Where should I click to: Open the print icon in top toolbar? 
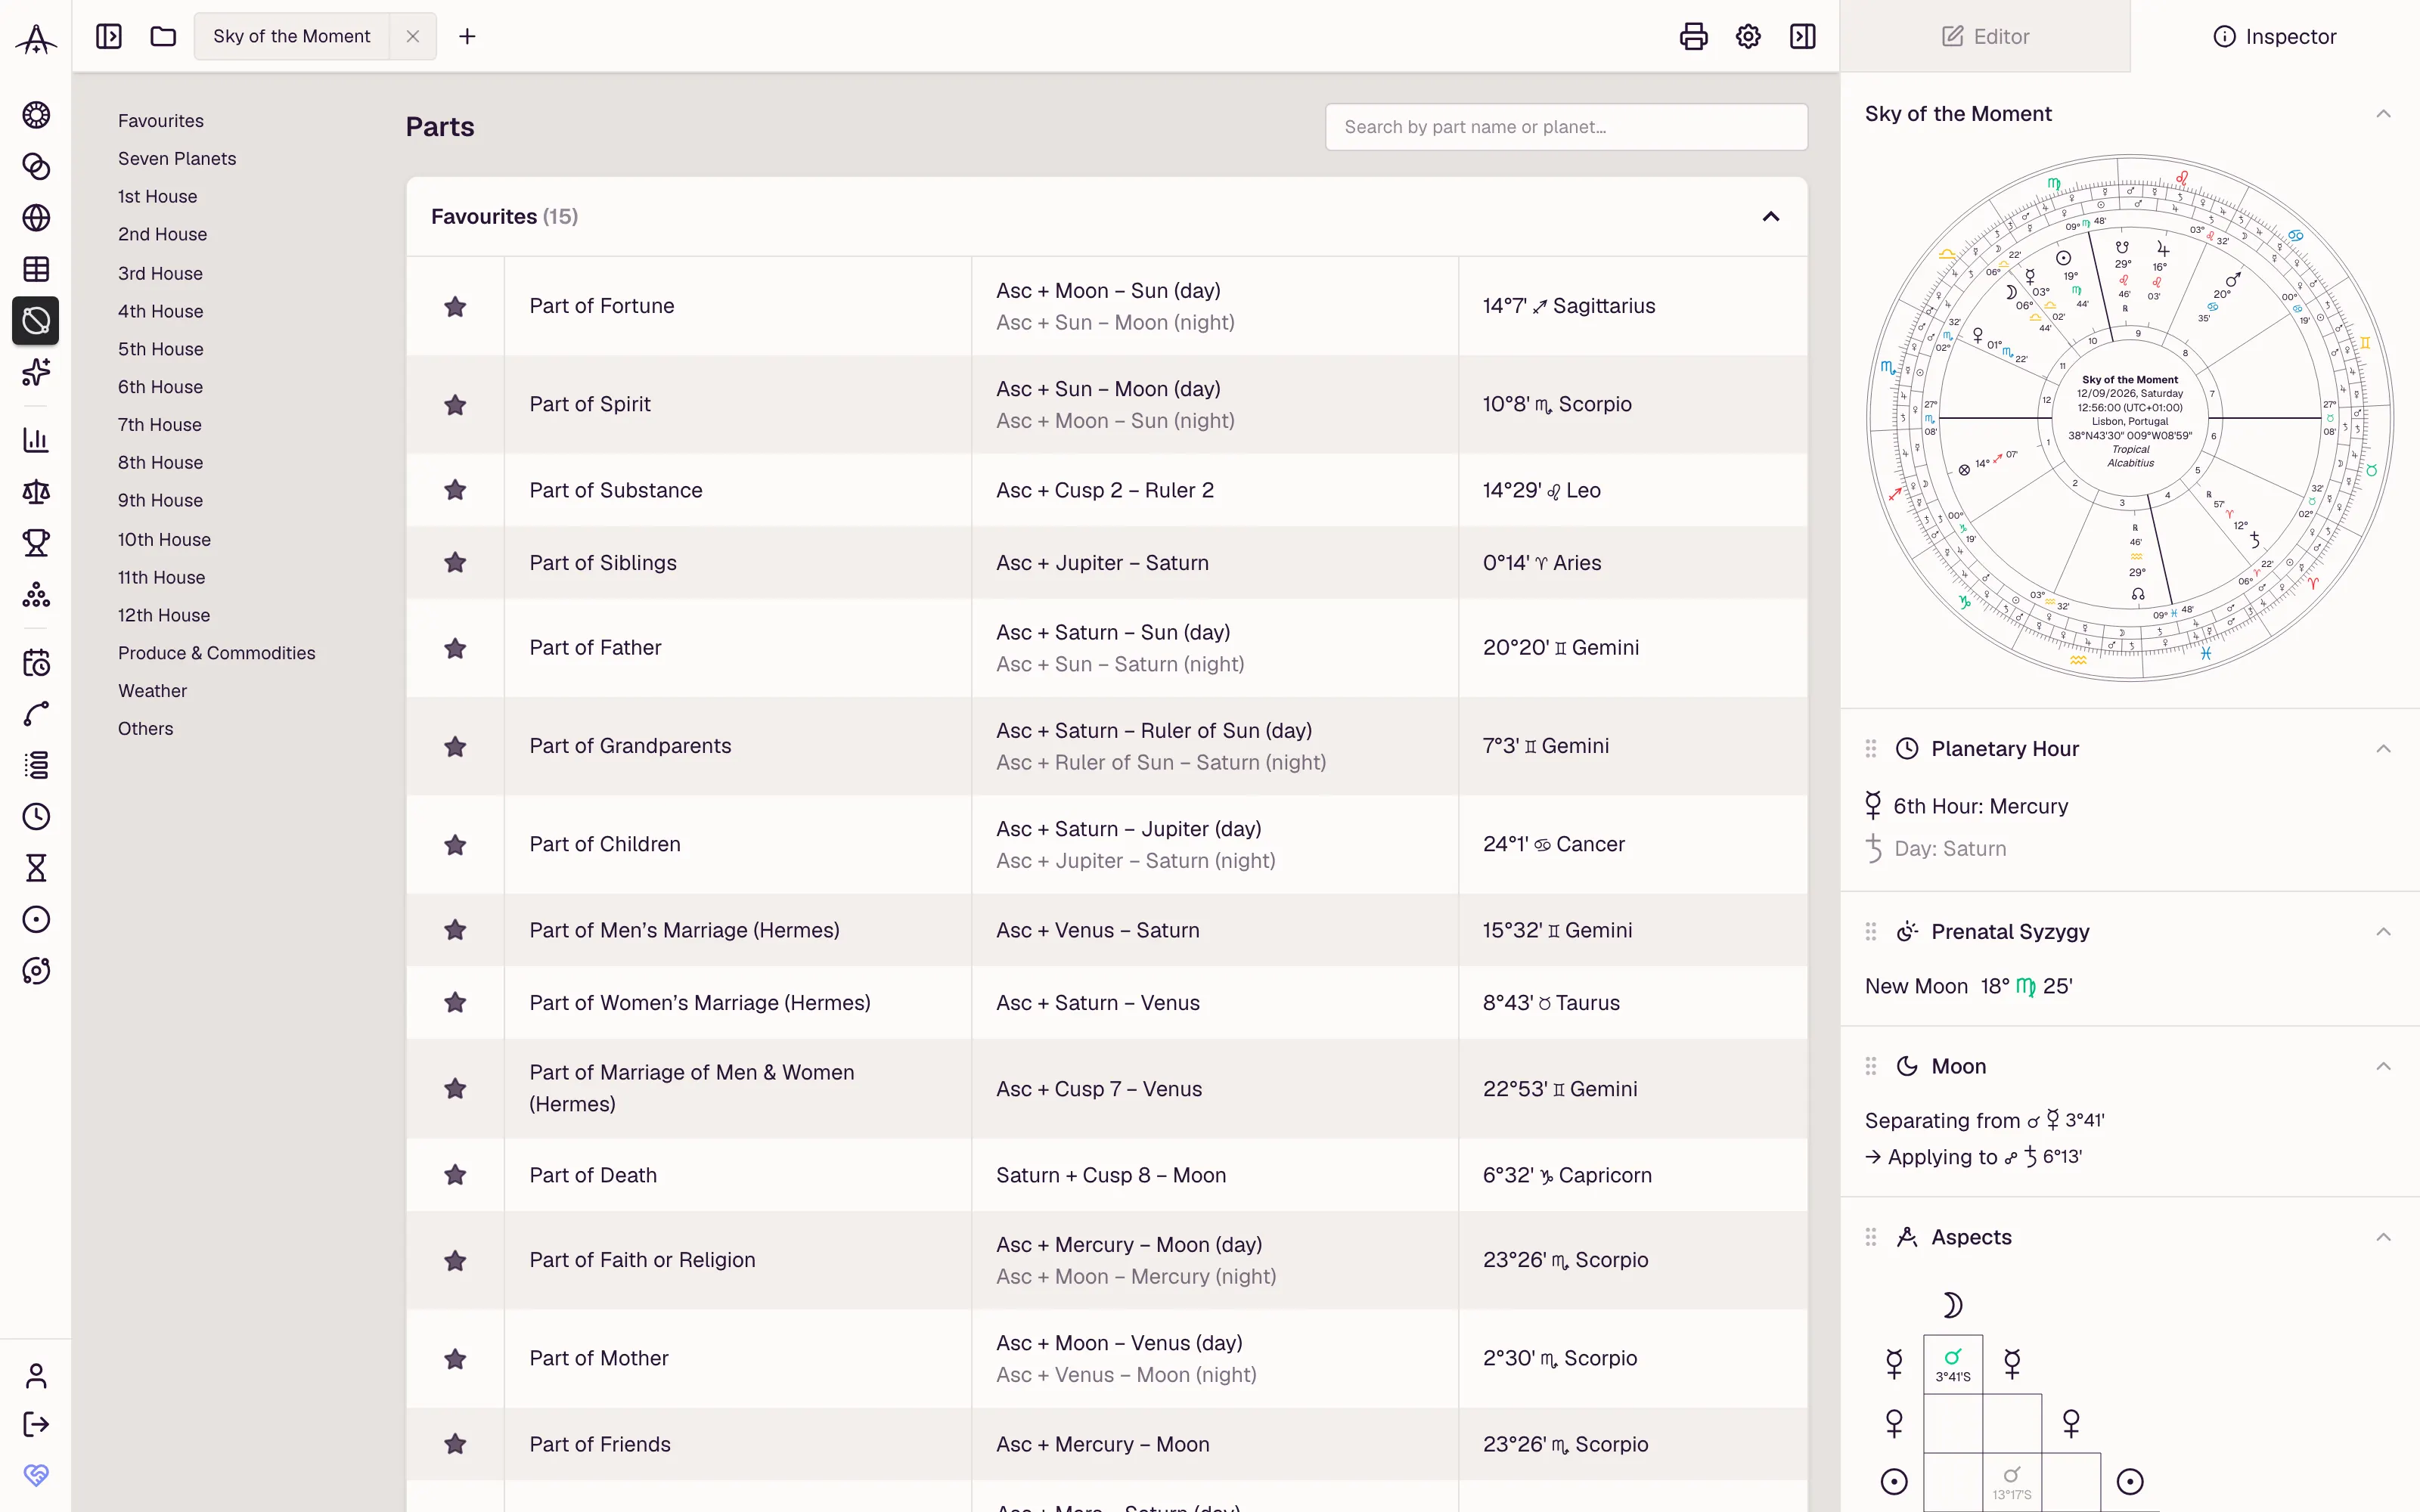click(1693, 37)
